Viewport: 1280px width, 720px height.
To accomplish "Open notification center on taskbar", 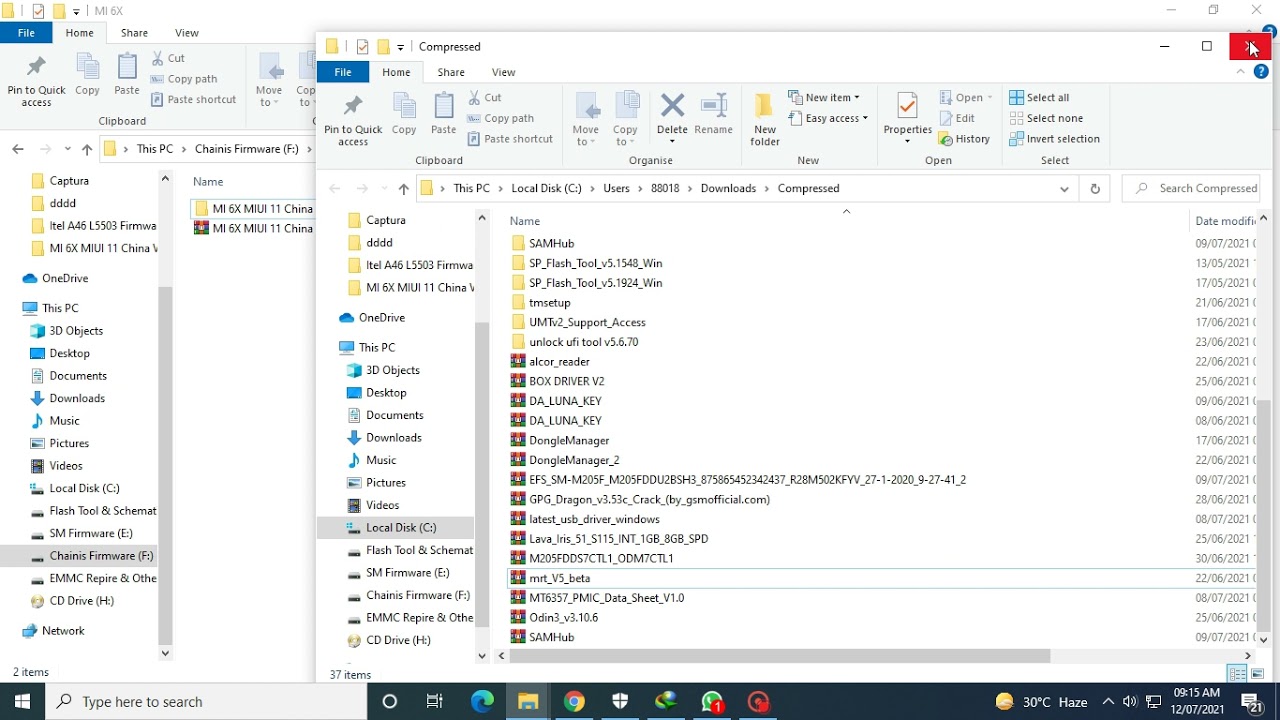I will 1250,701.
